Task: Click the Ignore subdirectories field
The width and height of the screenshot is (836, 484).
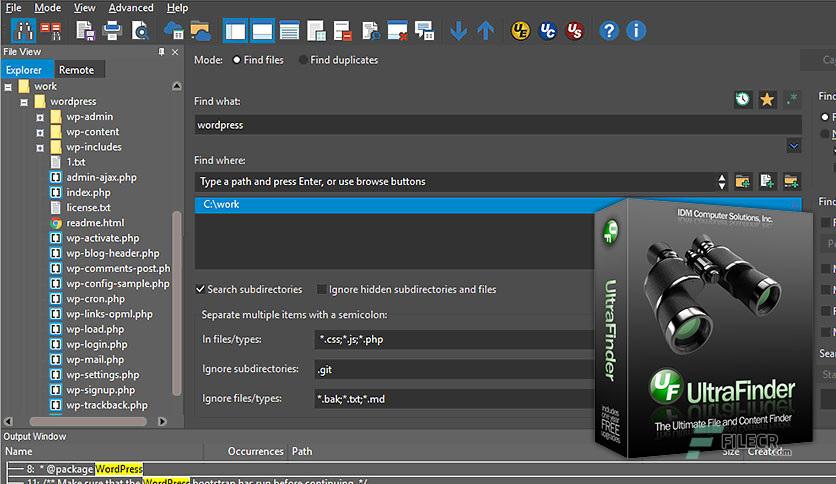Action: (x=454, y=369)
